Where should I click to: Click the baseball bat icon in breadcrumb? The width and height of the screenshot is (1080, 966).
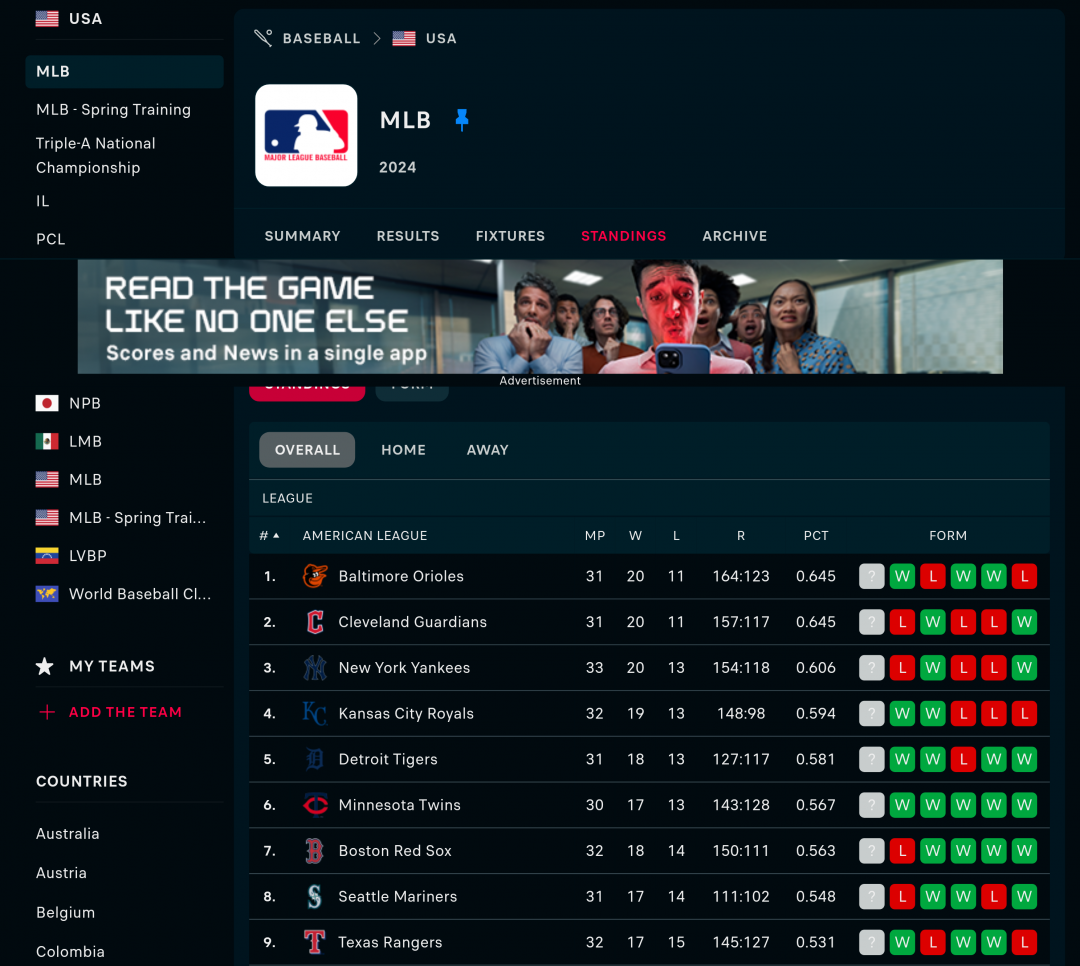[263, 38]
